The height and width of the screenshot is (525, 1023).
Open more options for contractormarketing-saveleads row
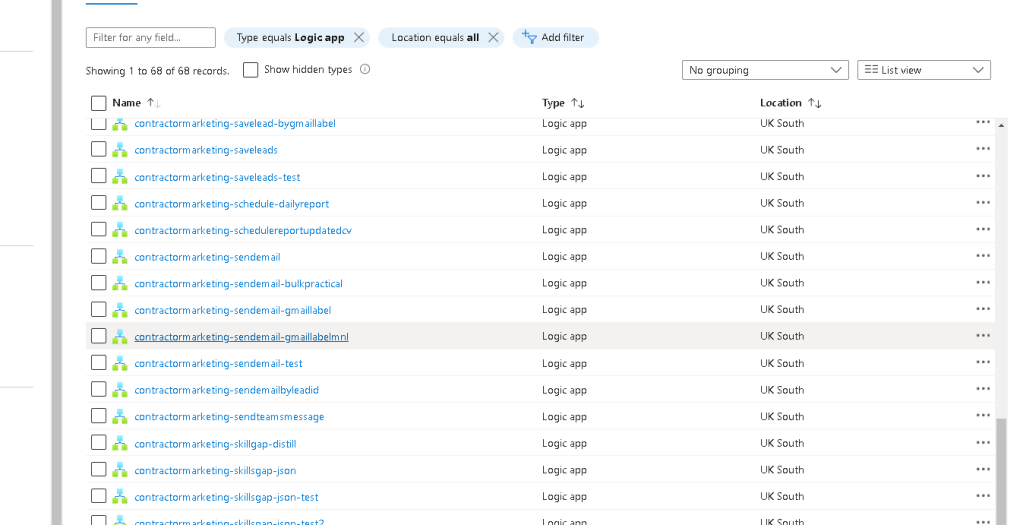point(983,149)
